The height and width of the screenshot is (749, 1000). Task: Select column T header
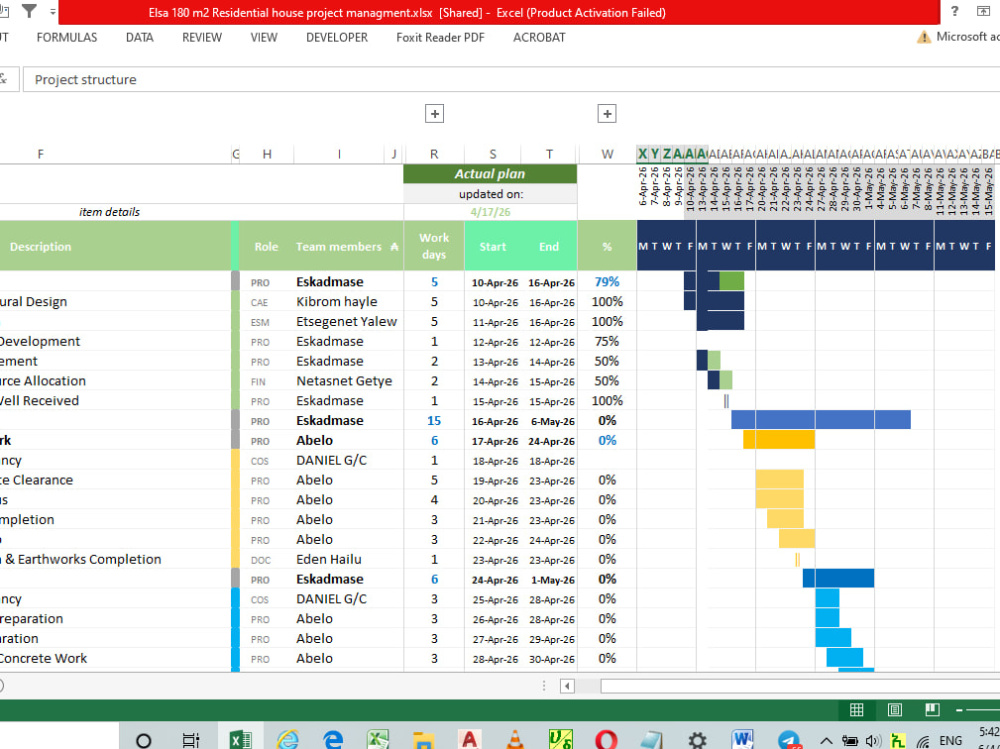pos(549,154)
